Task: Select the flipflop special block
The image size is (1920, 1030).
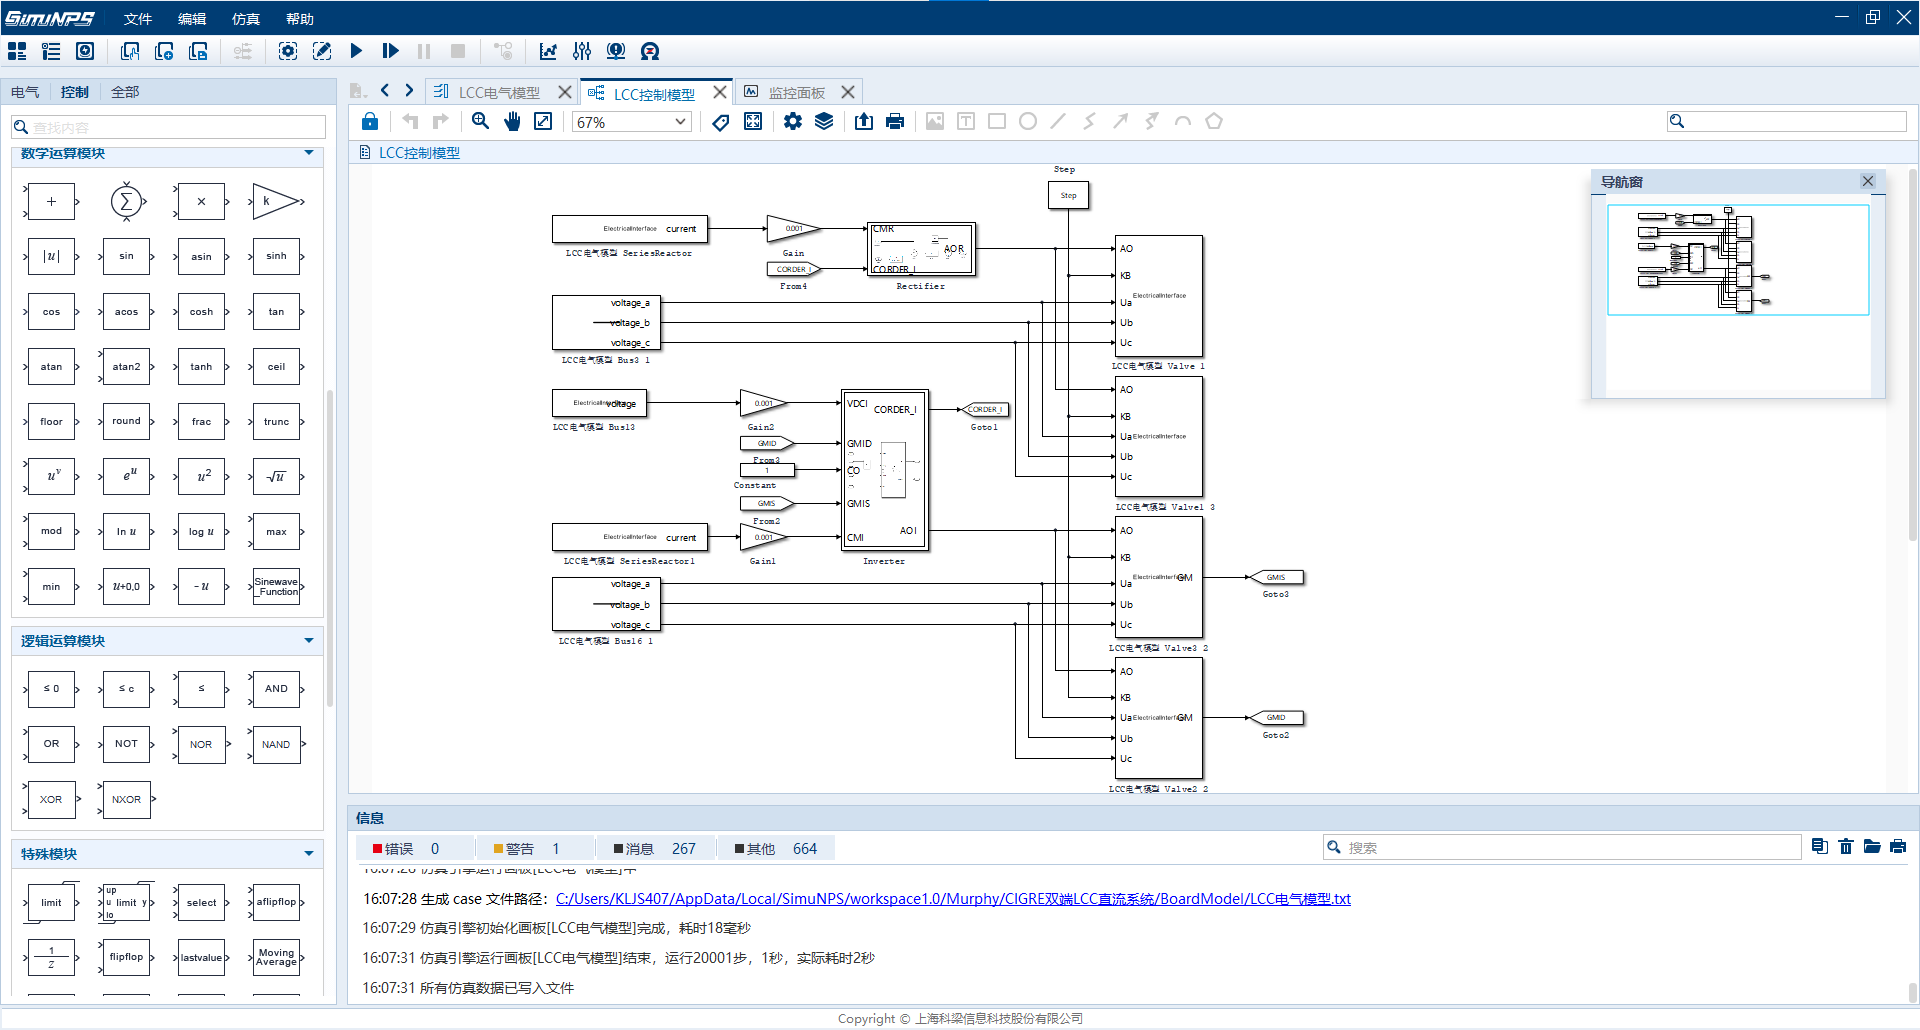Action: (x=126, y=957)
